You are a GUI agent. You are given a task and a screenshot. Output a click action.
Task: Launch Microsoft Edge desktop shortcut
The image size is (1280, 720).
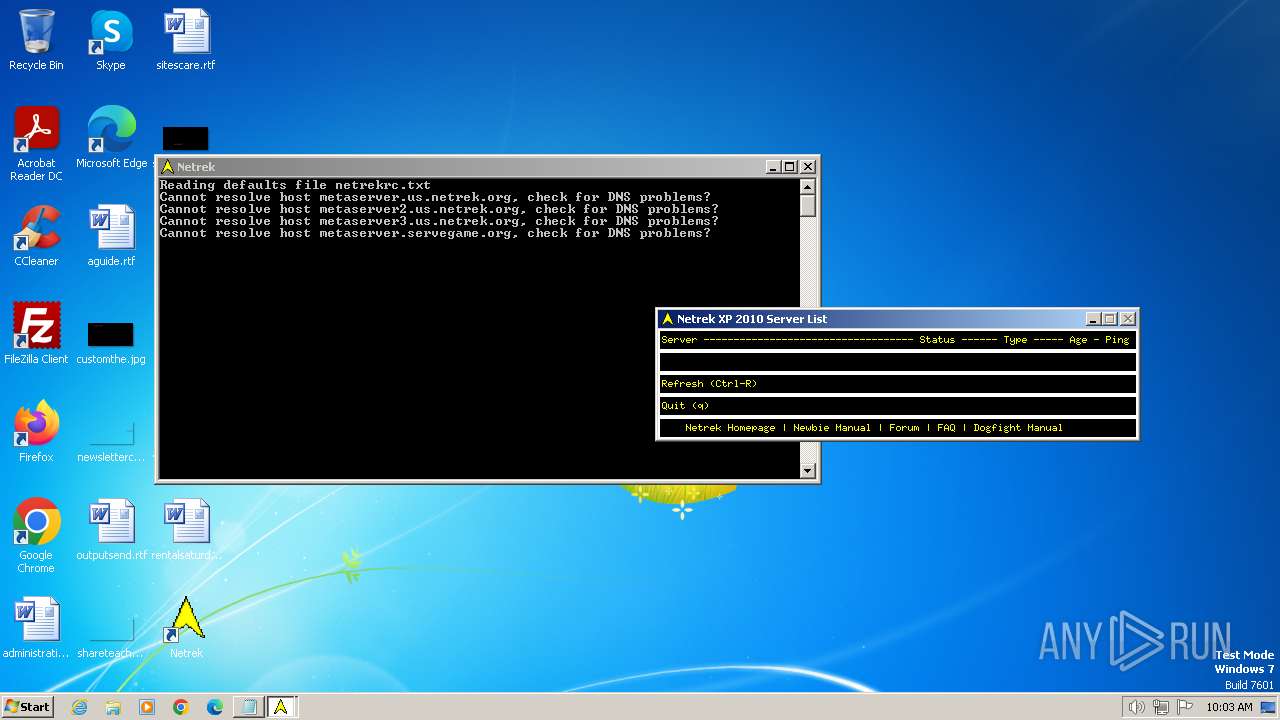[x=111, y=138]
